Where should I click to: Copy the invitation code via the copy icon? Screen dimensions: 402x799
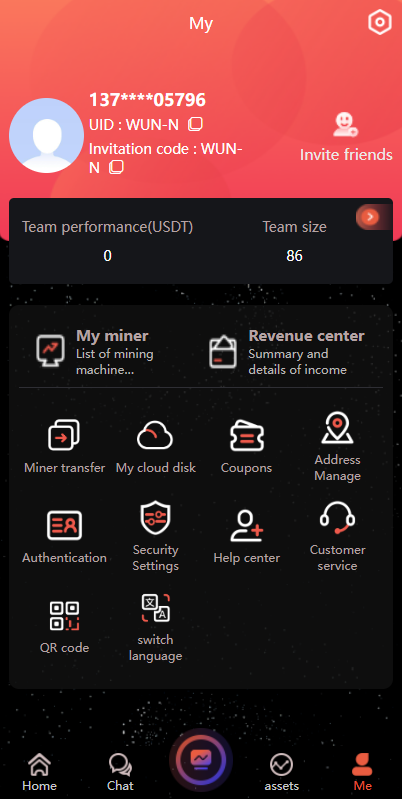pos(117,167)
